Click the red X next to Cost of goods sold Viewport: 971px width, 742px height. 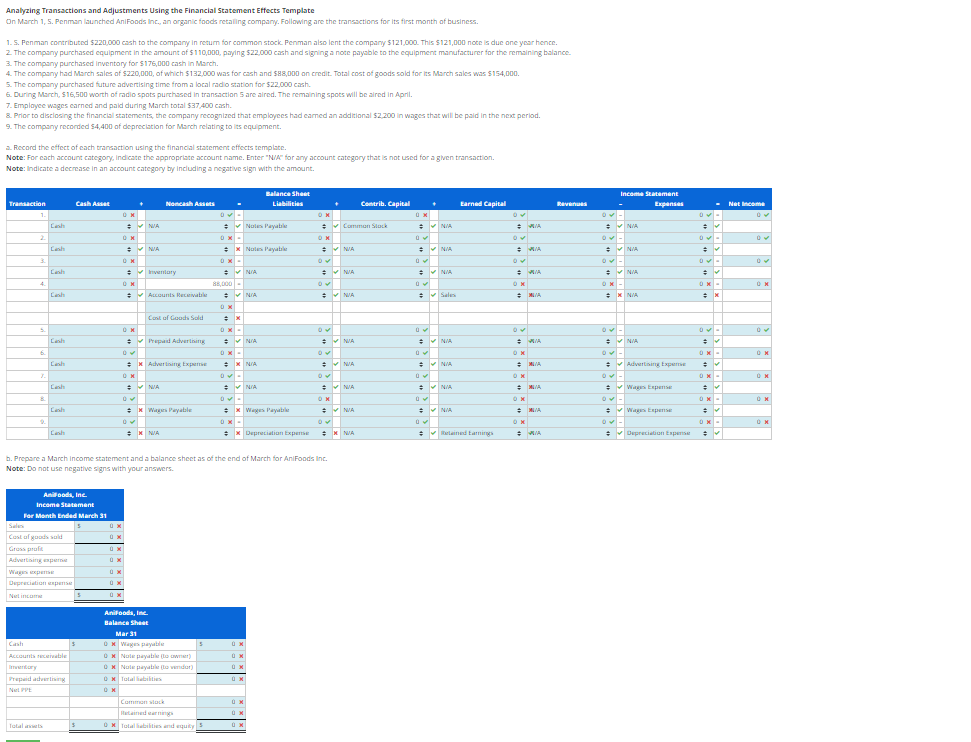(x=119, y=537)
